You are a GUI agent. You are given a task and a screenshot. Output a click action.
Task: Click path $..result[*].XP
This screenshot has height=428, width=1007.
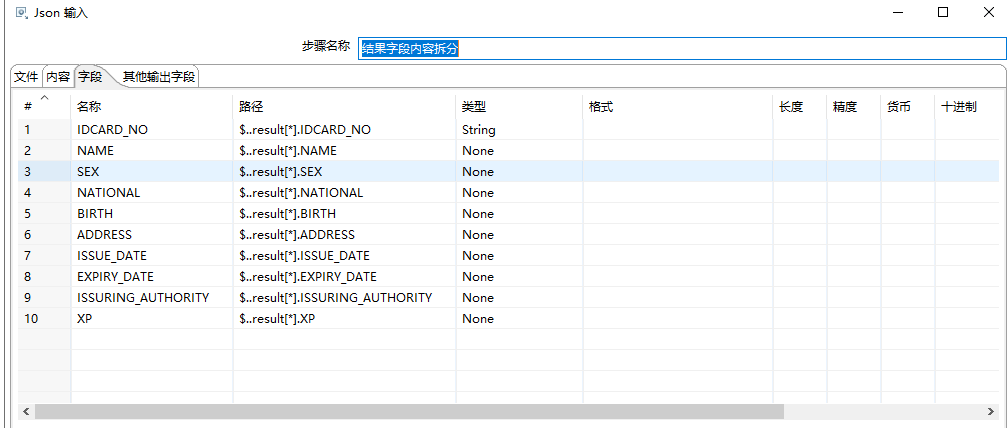[x=344, y=319]
